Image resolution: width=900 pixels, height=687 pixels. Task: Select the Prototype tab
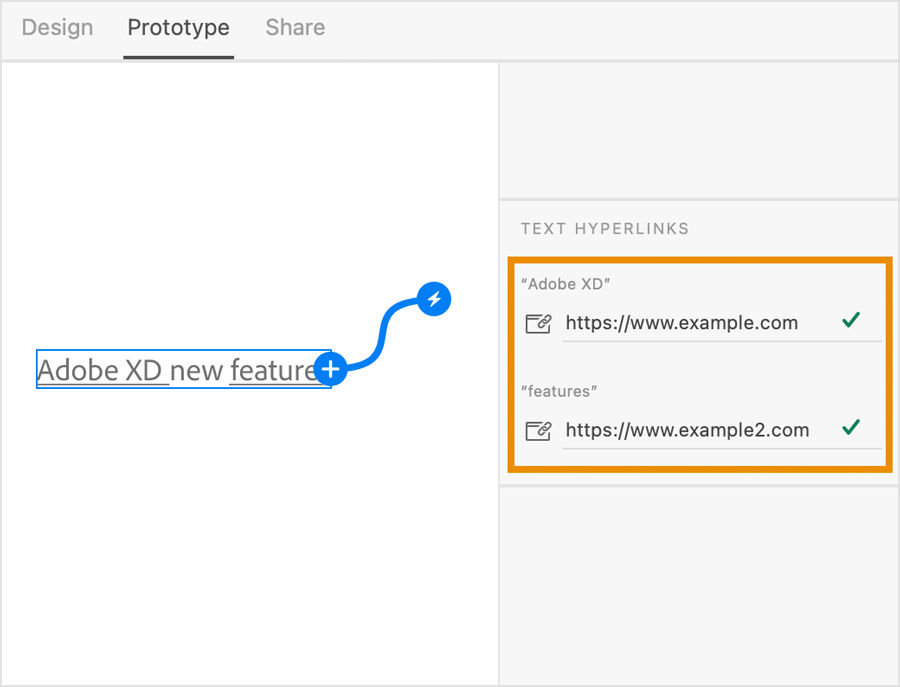point(178,28)
